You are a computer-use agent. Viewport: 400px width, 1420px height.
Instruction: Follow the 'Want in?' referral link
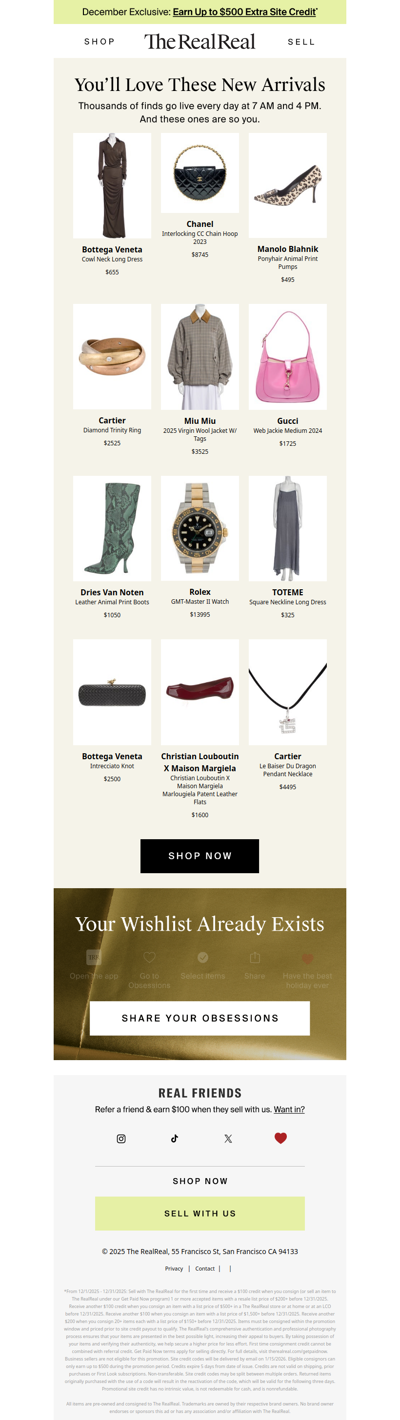coord(289,1109)
